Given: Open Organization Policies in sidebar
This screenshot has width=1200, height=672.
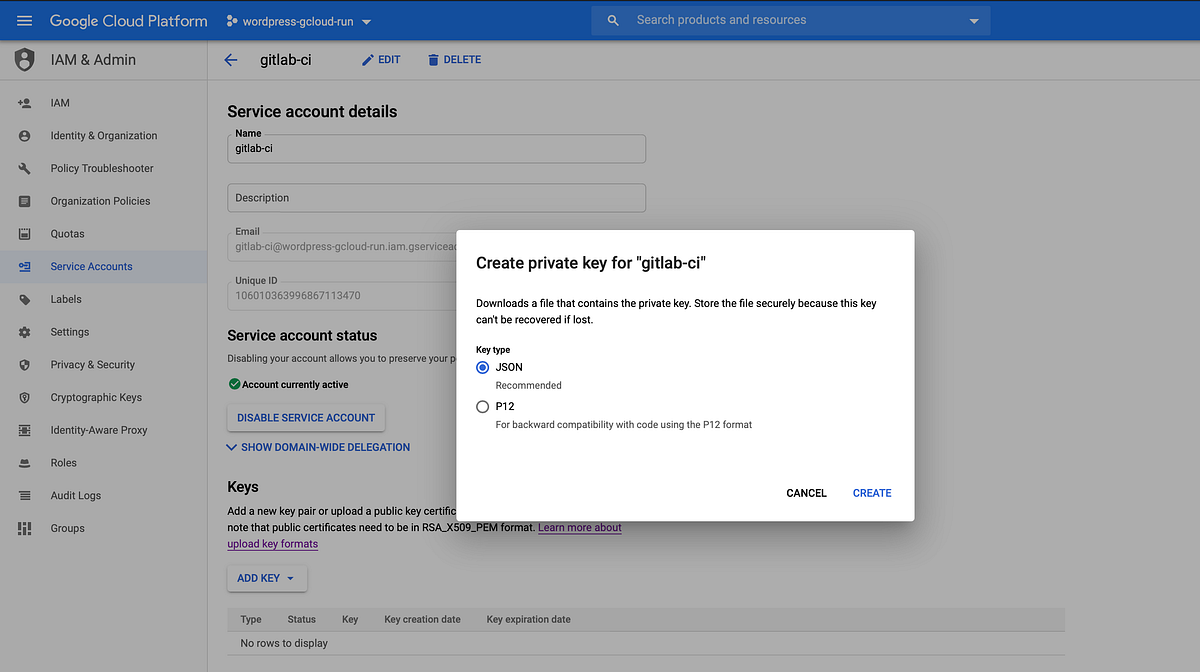Looking at the screenshot, I should tap(103, 201).
